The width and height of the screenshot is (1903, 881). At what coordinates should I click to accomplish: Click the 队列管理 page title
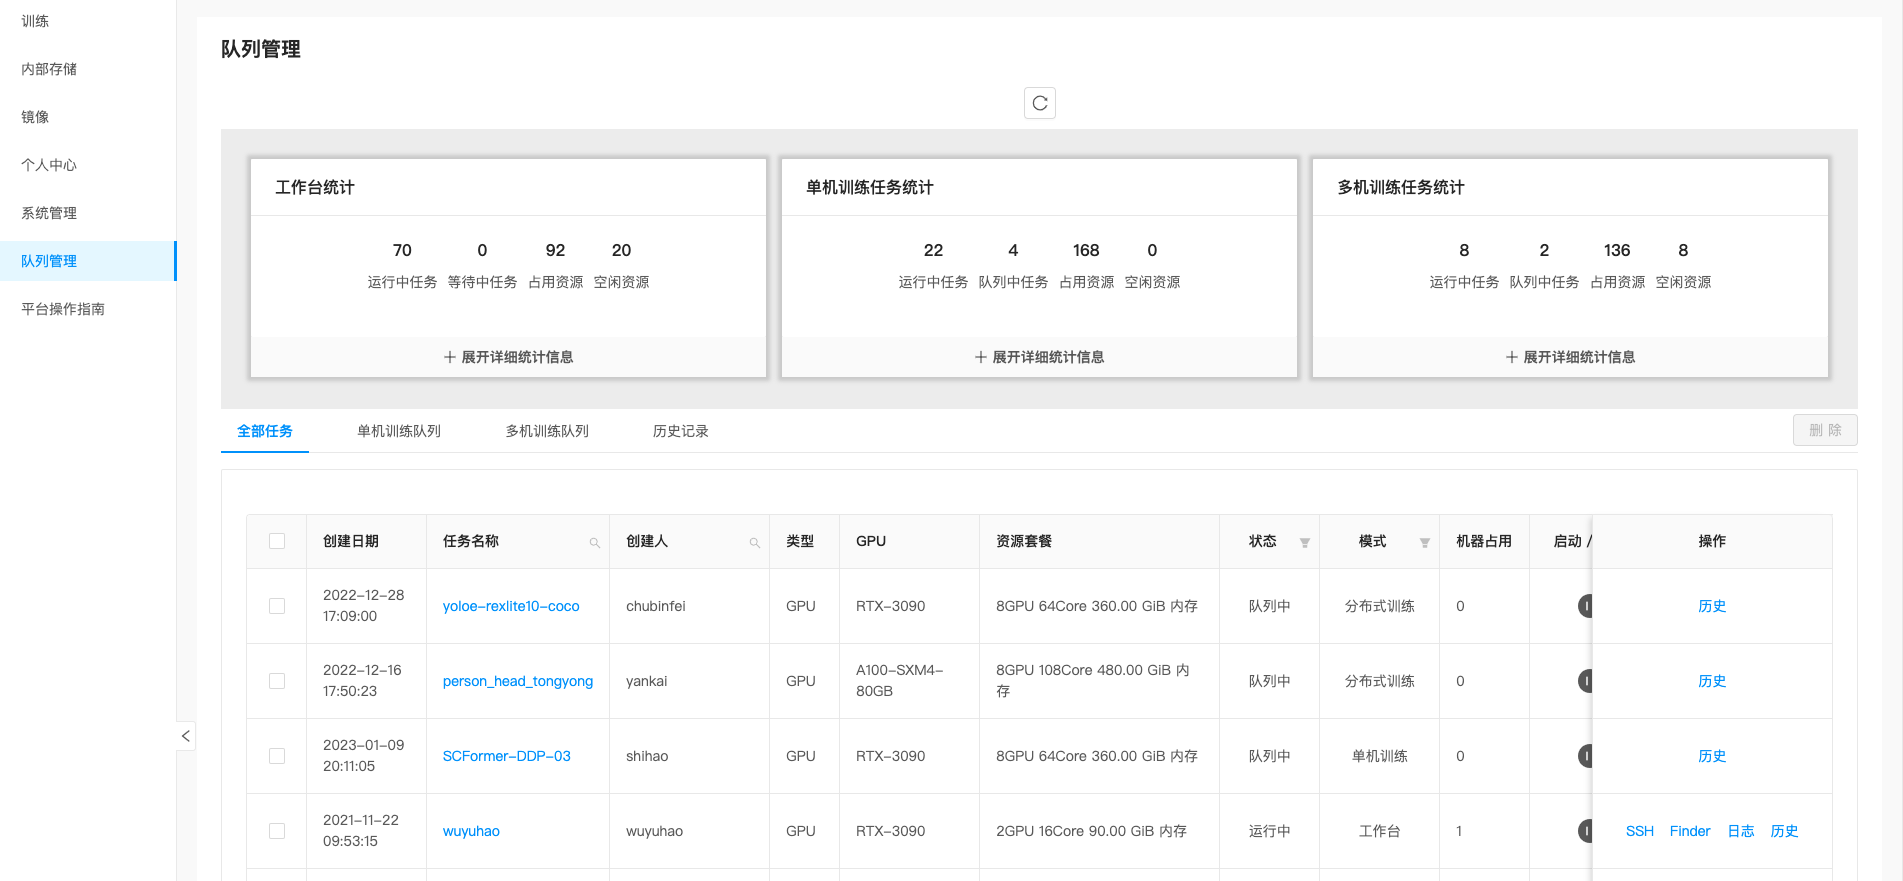261,49
